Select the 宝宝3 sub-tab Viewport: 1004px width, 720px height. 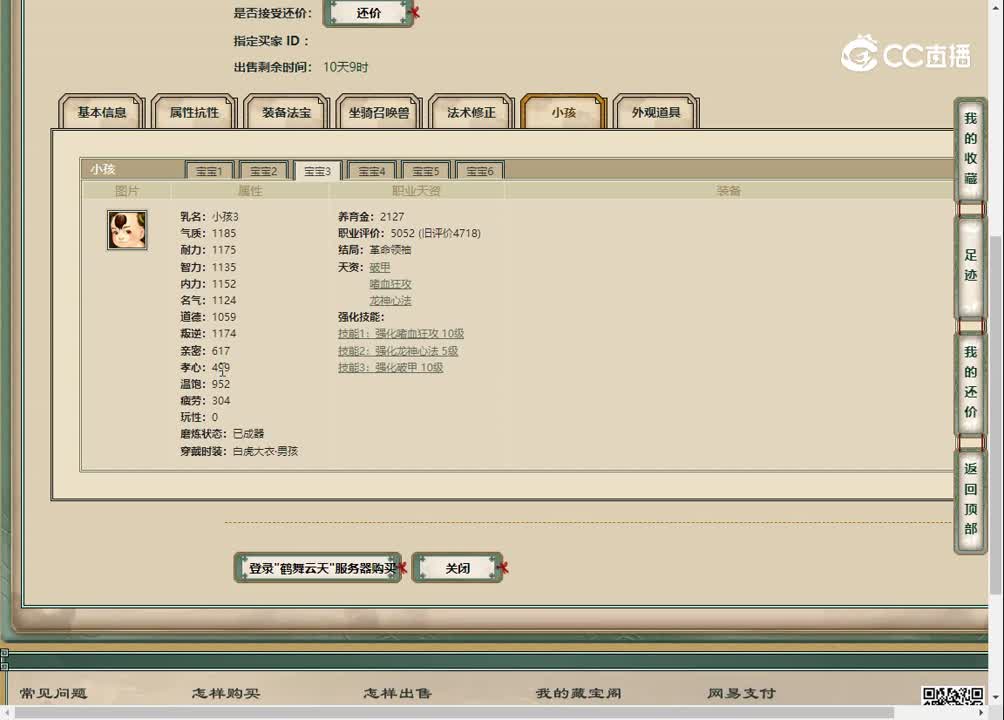point(318,171)
